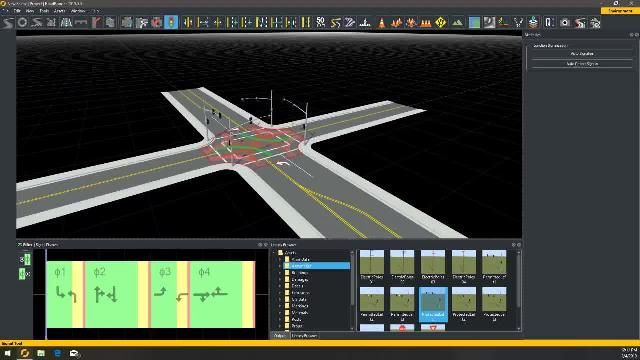Select the highlighted blue signal thumbnail in the second row
This screenshot has height=360, width=640.
coord(433,304)
